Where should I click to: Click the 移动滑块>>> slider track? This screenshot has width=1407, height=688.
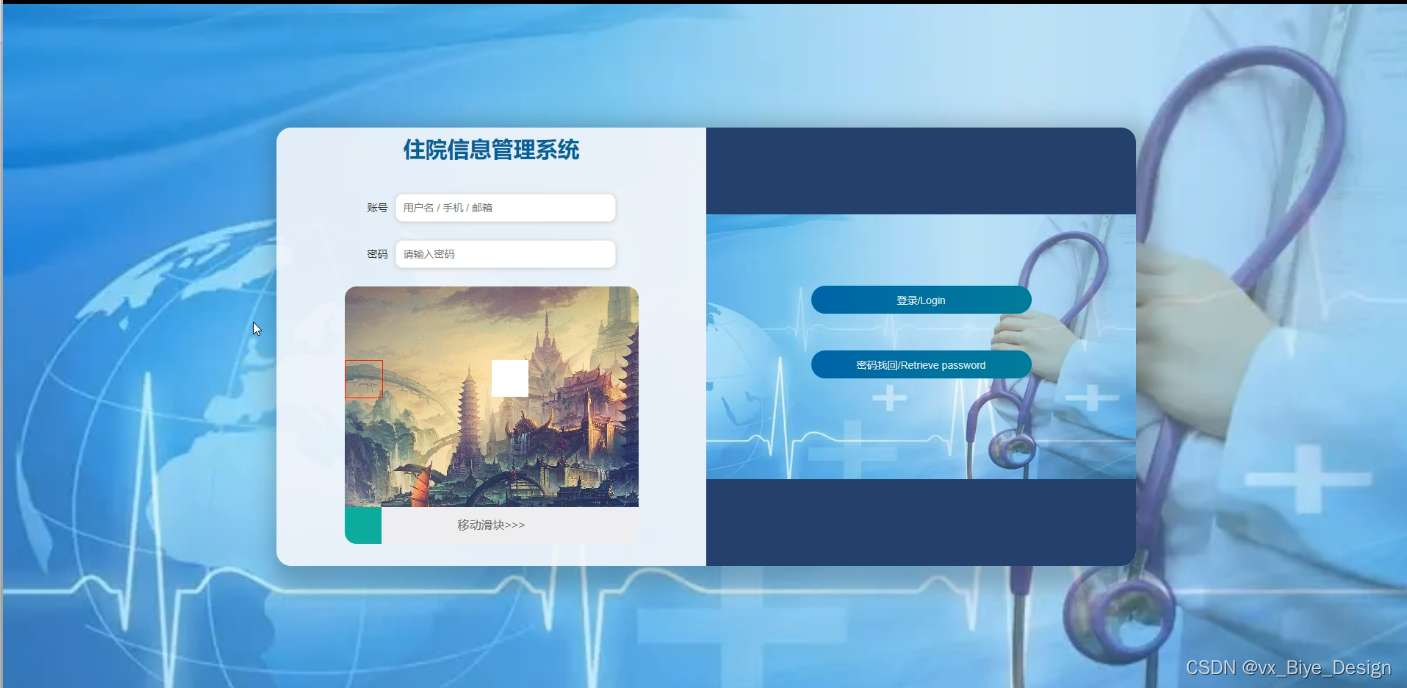pos(492,525)
